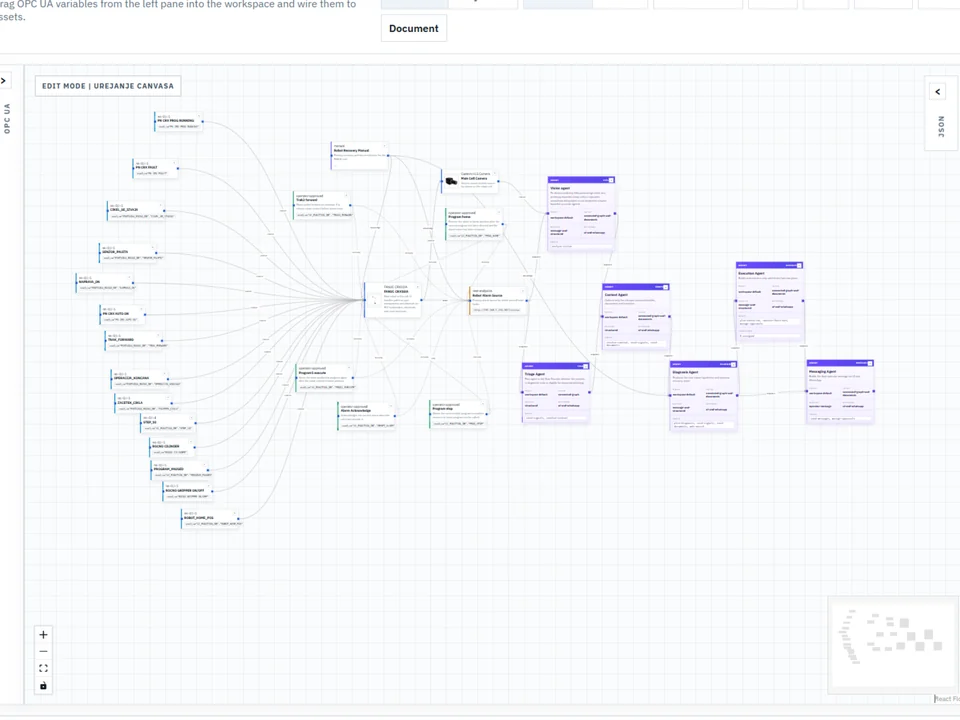Select the Robot Recovery Manual node
960x720 pixels.
click(359, 156)
